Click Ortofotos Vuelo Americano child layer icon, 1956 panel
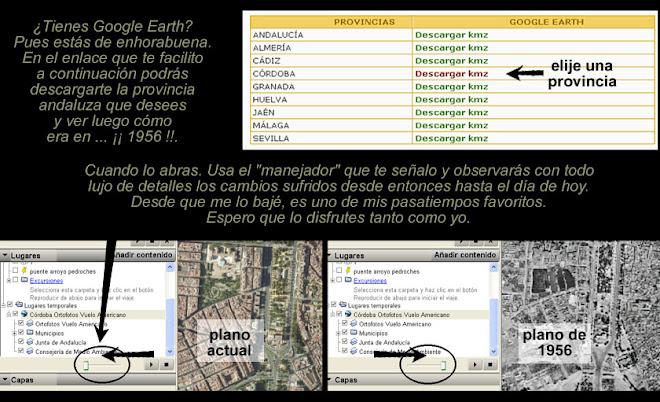The width and height of the screenshot is (660, 402). [x=354, y=323]
